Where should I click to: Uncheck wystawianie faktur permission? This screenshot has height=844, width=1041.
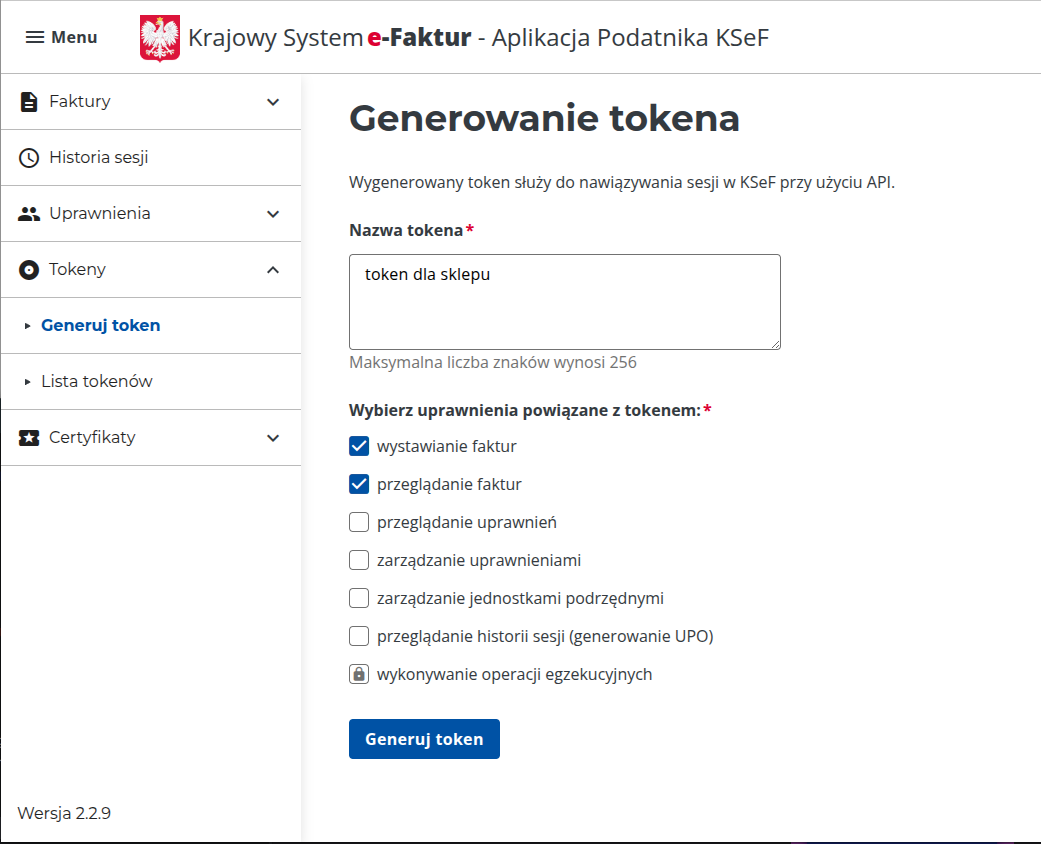359,446
